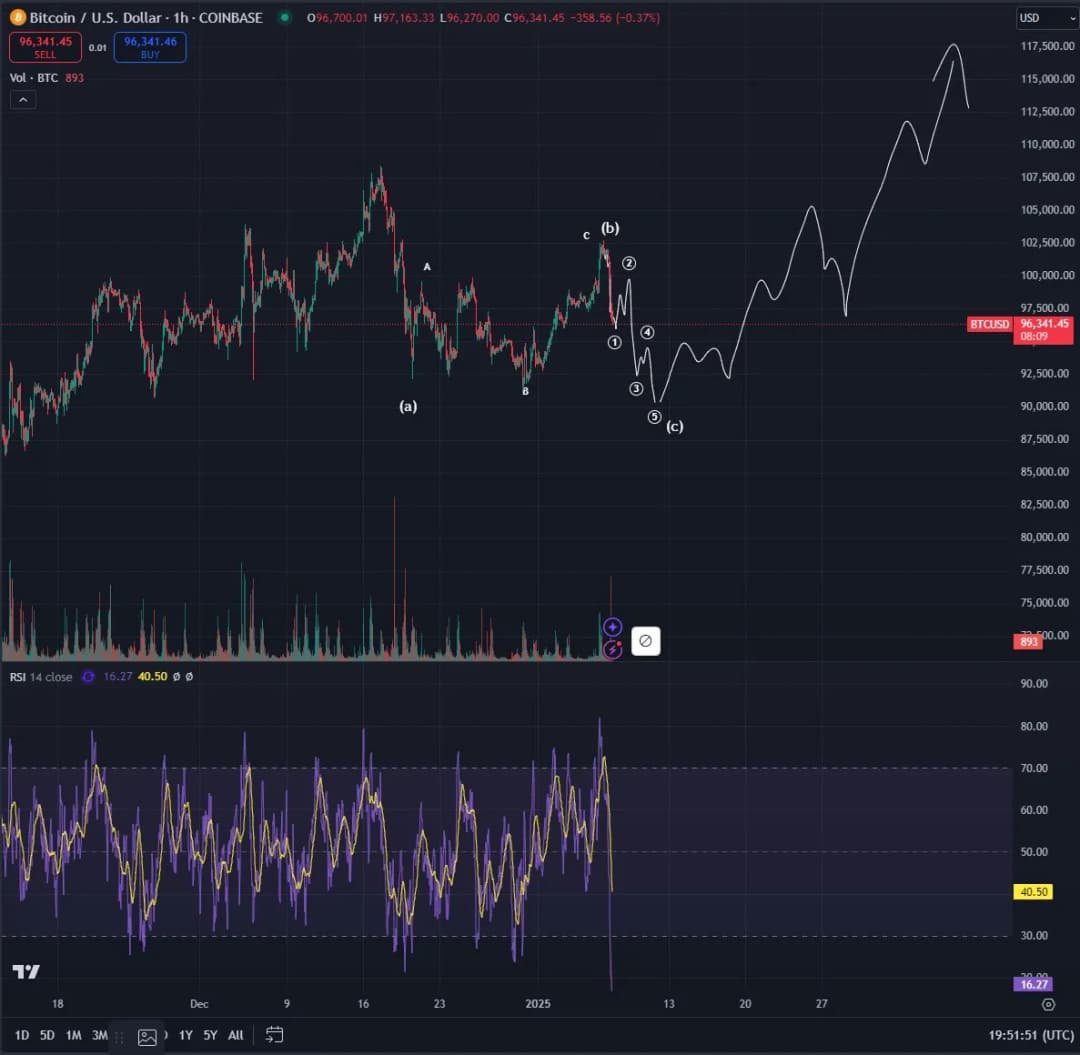The height and width of the screenshot is (1055, 1080).
Task: Switch to the All time range
Action: click(236, 1035)
